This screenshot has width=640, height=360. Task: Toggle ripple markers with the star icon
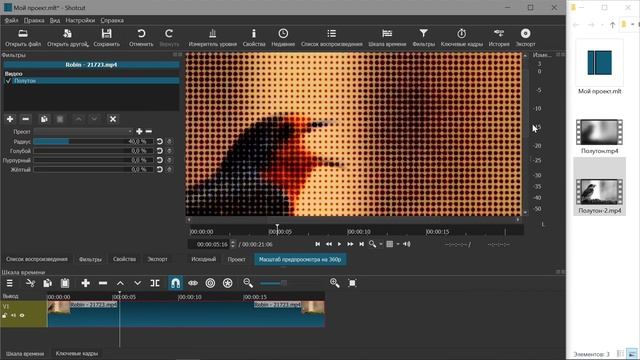click(x=228, y=283)
